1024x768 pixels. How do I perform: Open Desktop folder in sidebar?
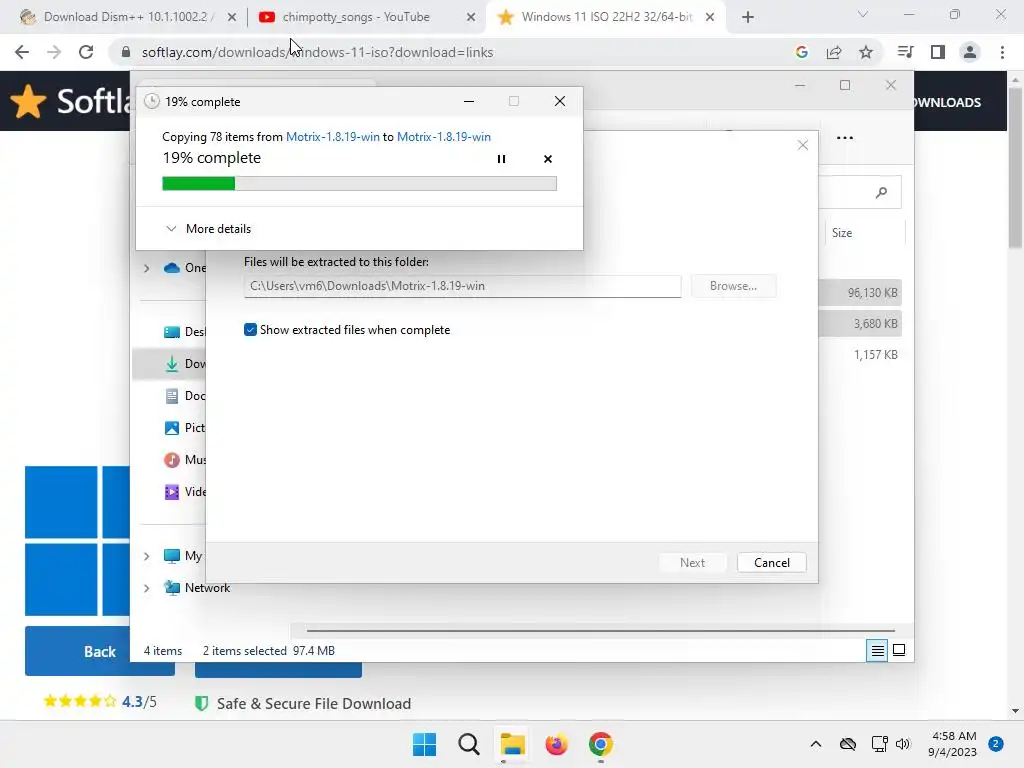[x=184, y=332]
